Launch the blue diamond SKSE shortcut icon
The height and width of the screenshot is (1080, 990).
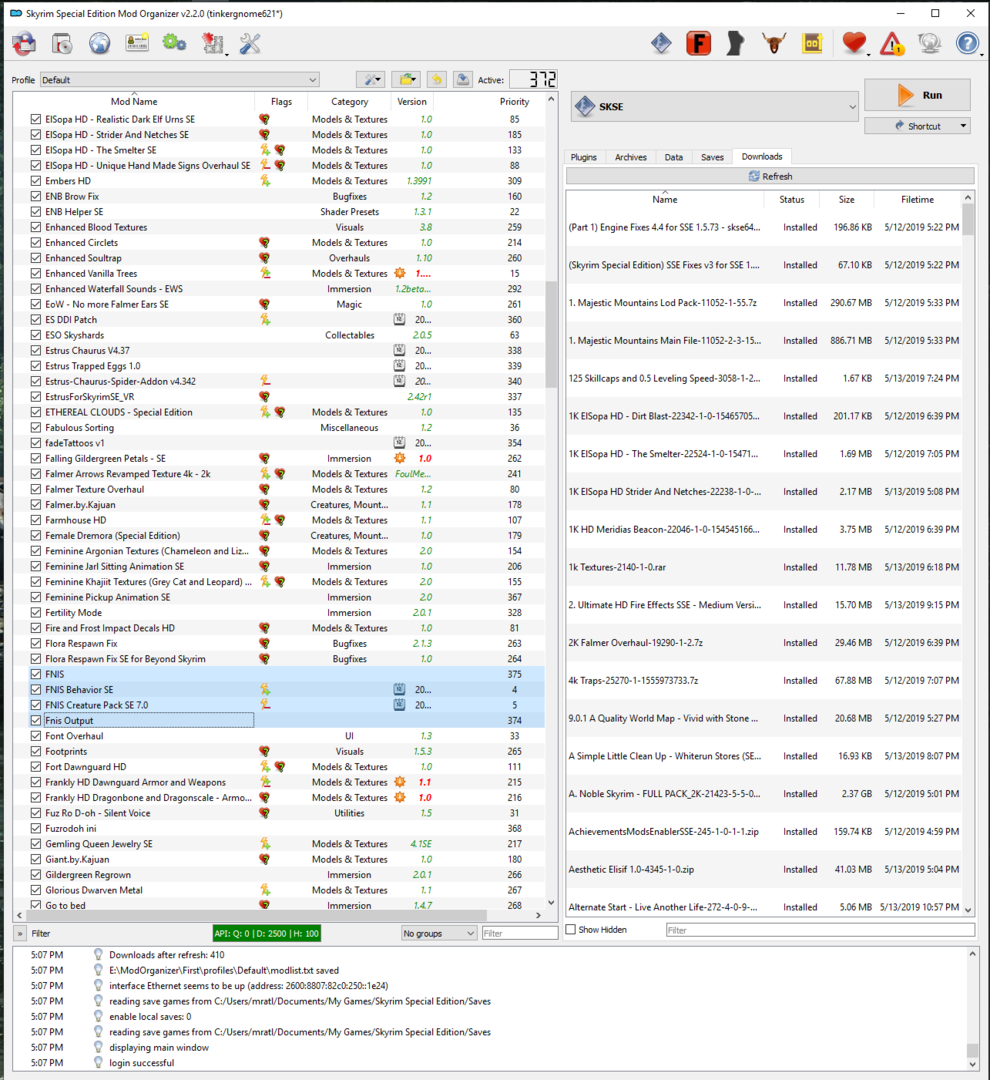click(661, 43)
